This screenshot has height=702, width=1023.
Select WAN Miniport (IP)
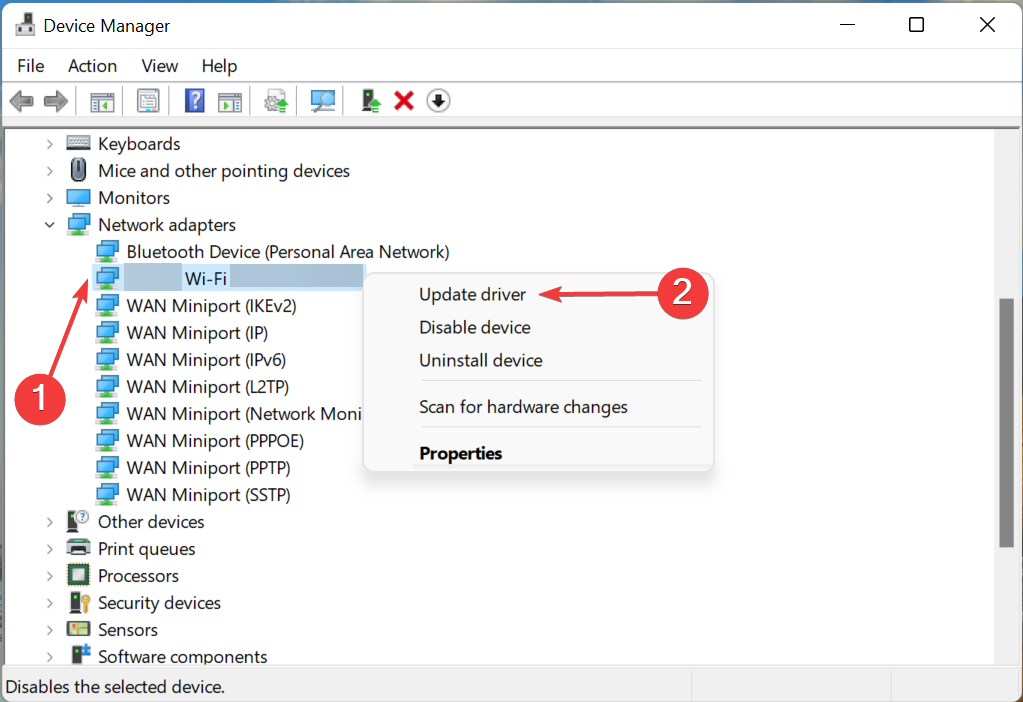pyautogui.click(x=197, y=333)
